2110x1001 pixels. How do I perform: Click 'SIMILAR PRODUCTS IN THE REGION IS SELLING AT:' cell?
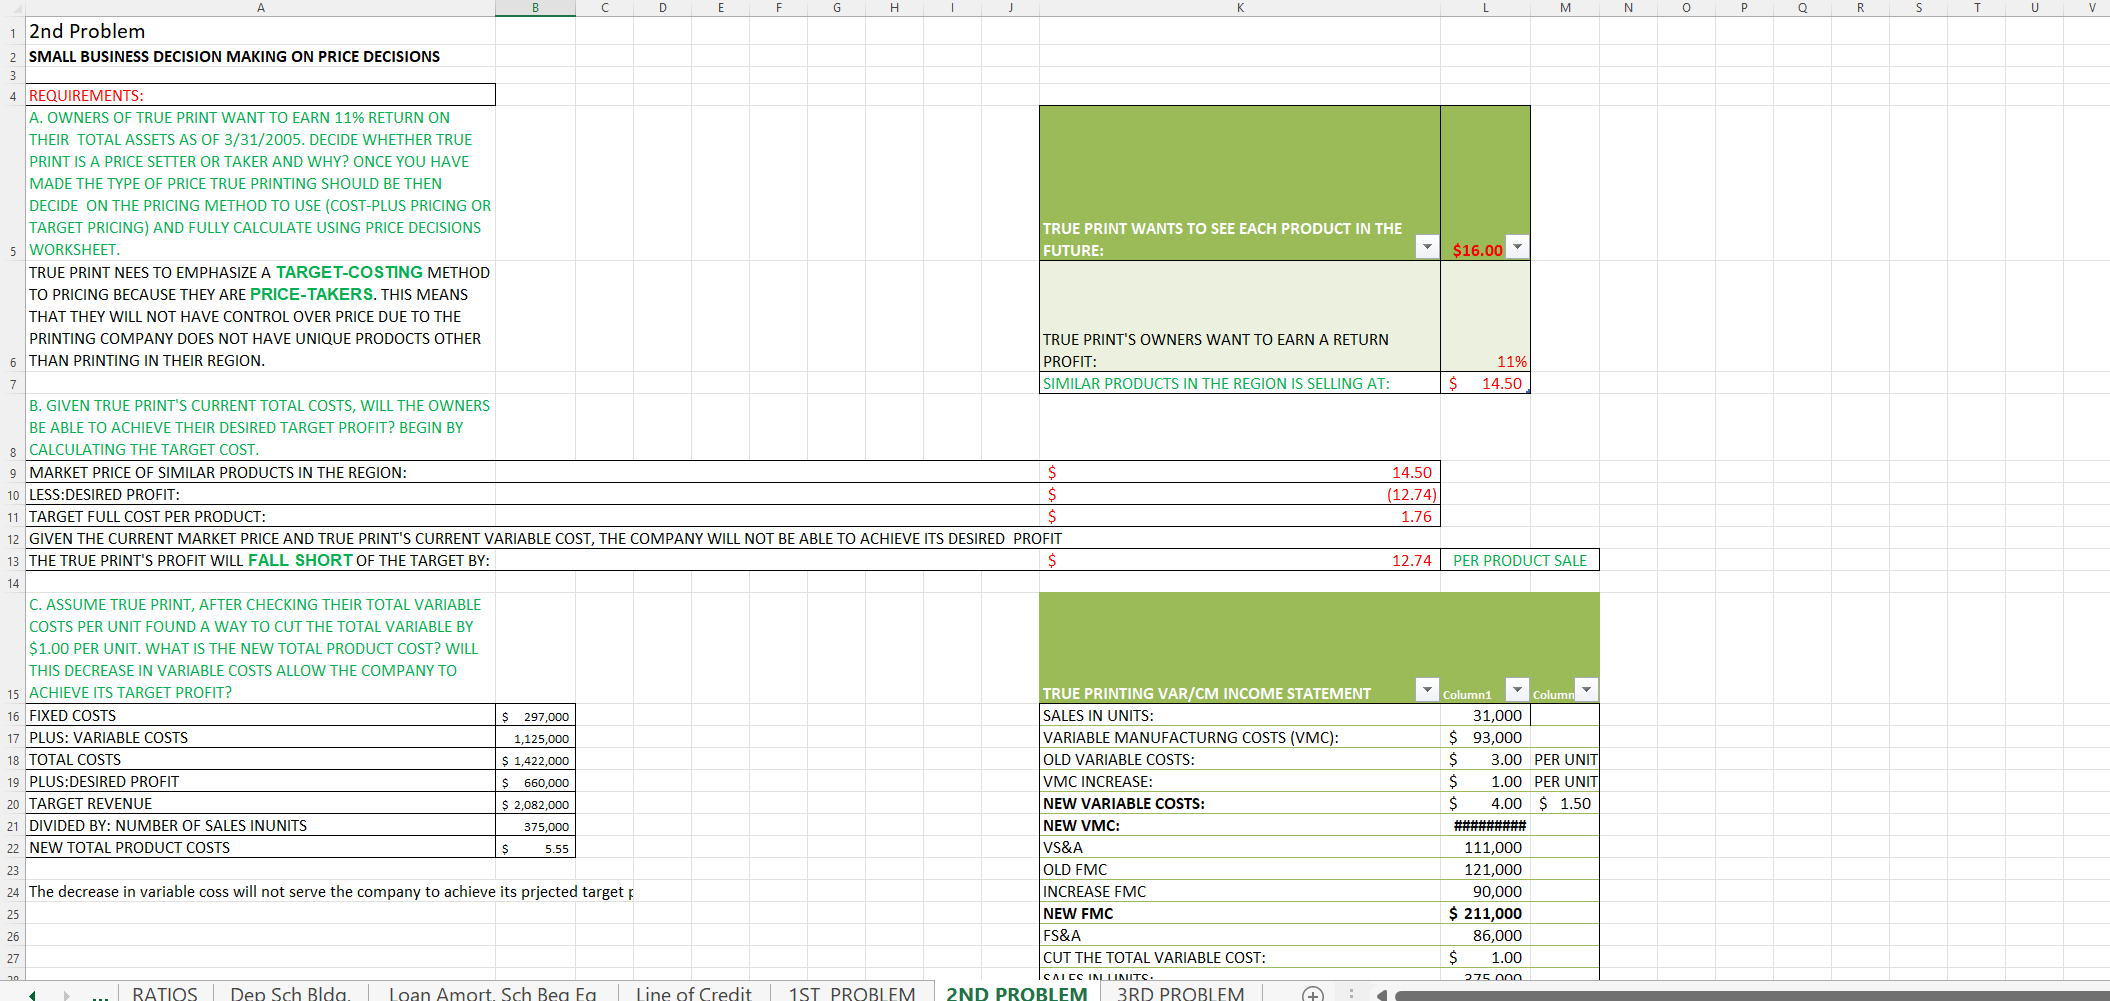tap(1240, 383)
